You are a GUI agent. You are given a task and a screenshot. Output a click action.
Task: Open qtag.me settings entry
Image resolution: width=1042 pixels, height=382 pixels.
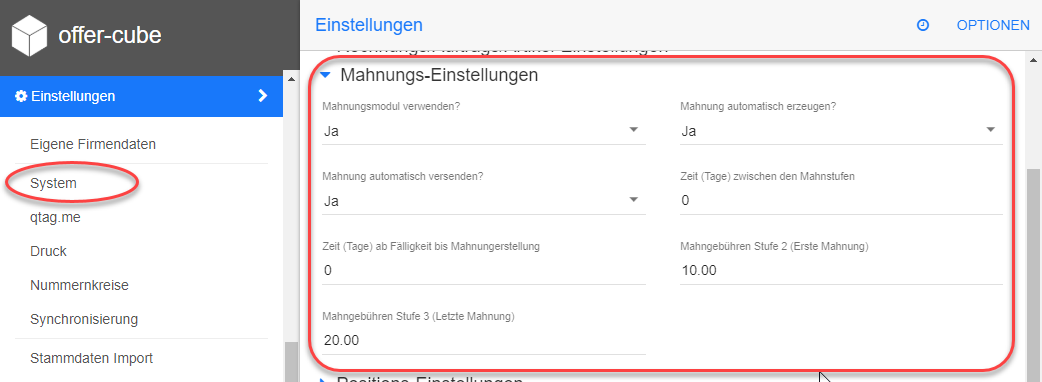[56, 217]
